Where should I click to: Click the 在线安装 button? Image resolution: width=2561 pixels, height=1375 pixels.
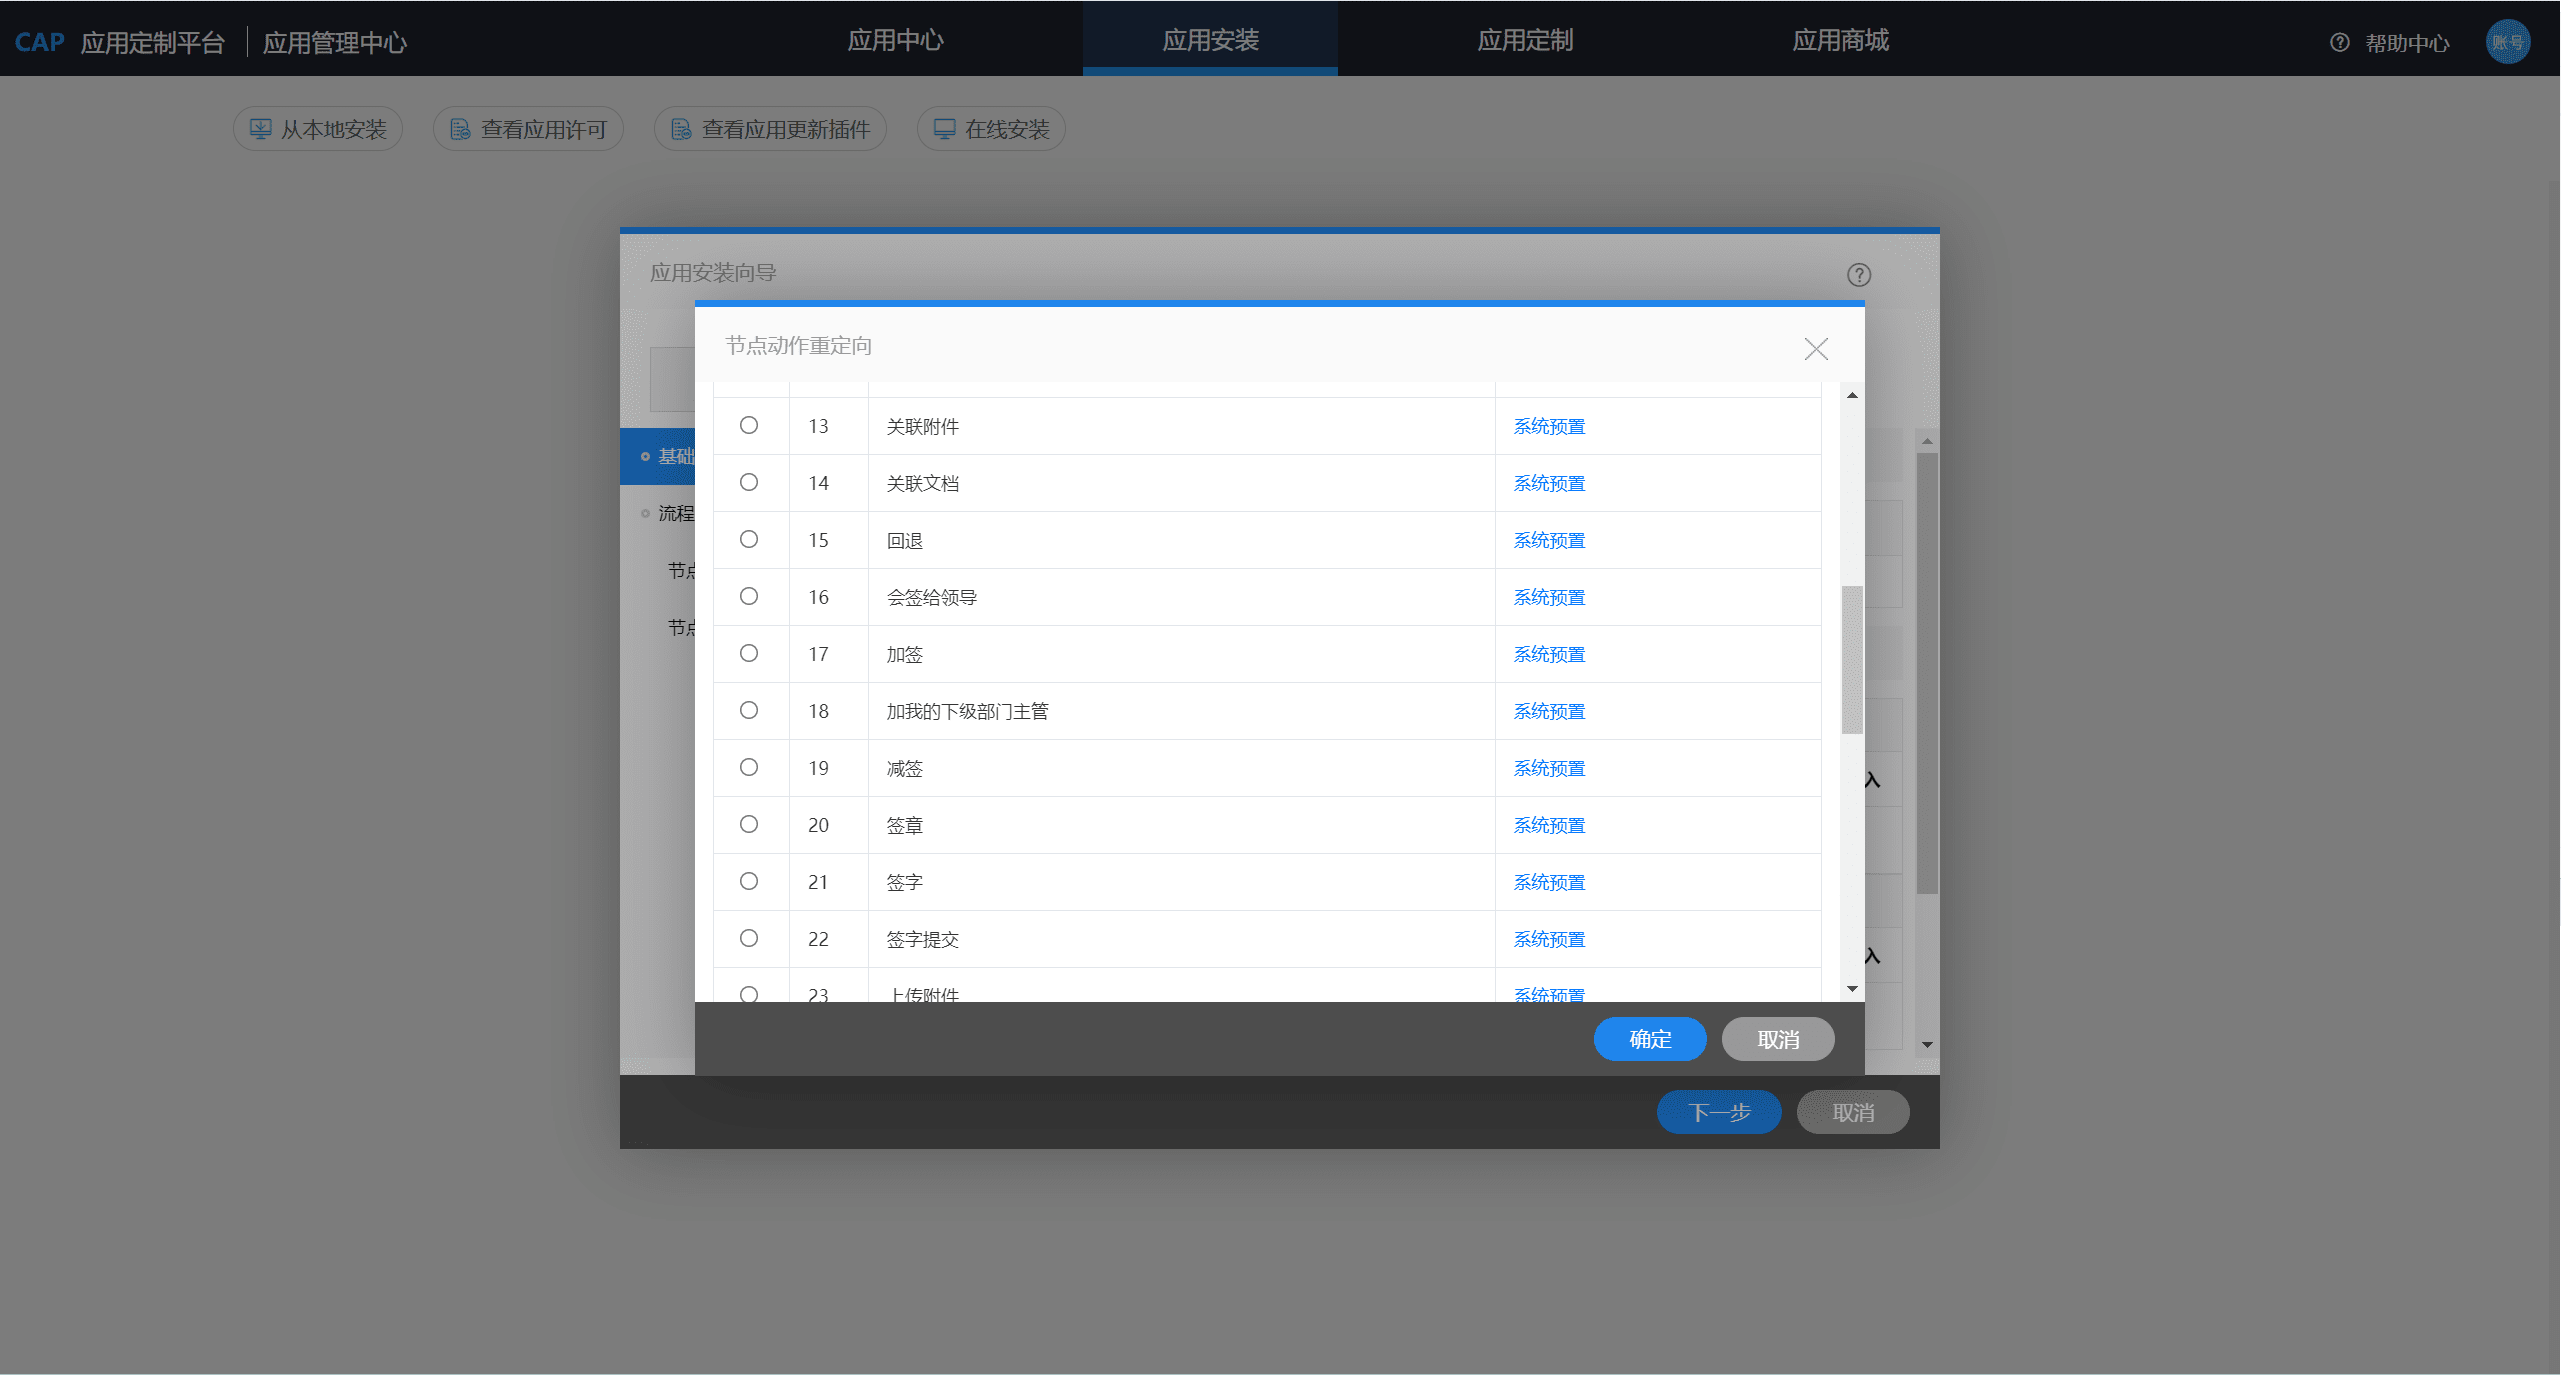991,129
